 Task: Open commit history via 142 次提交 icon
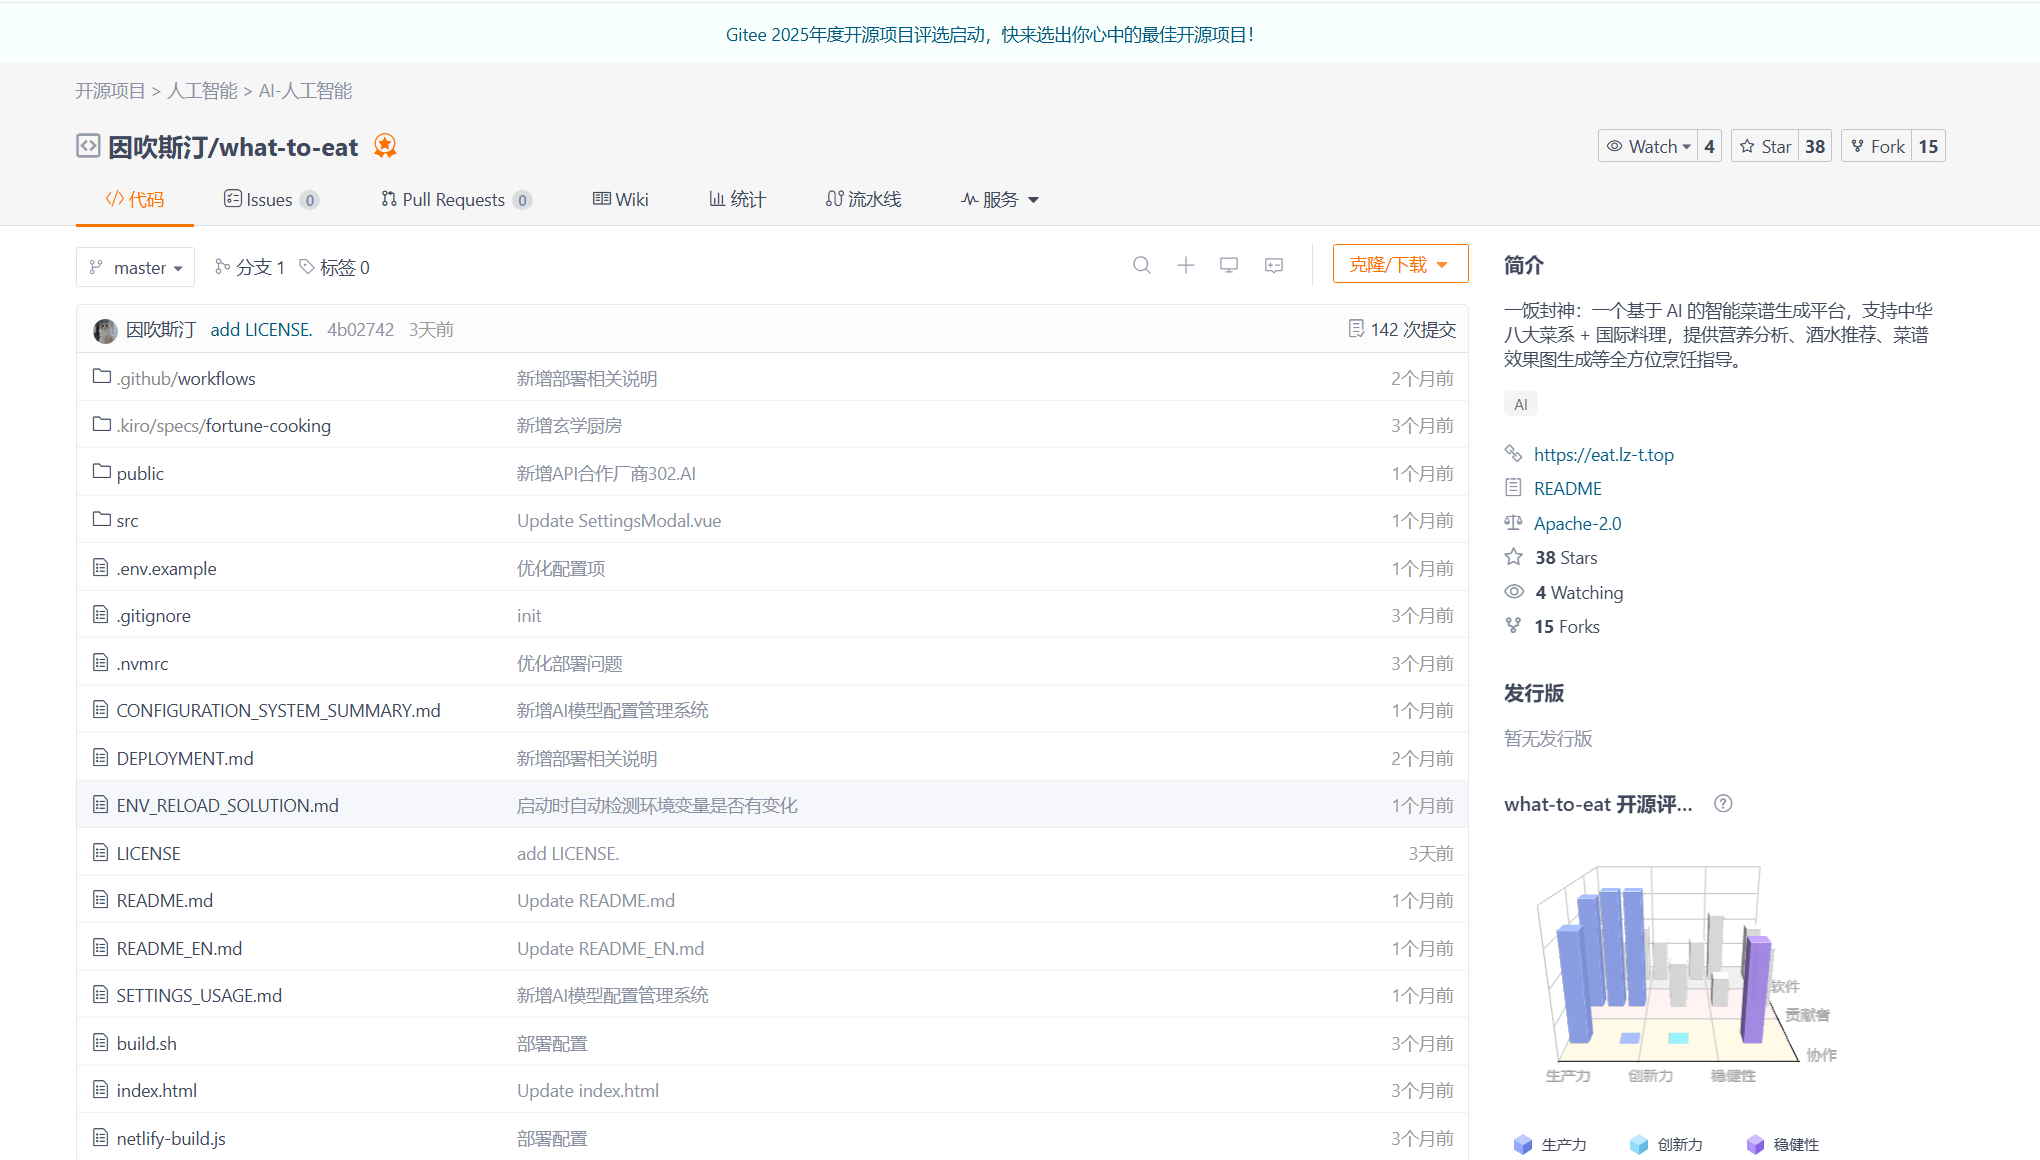click(1357, 328)
